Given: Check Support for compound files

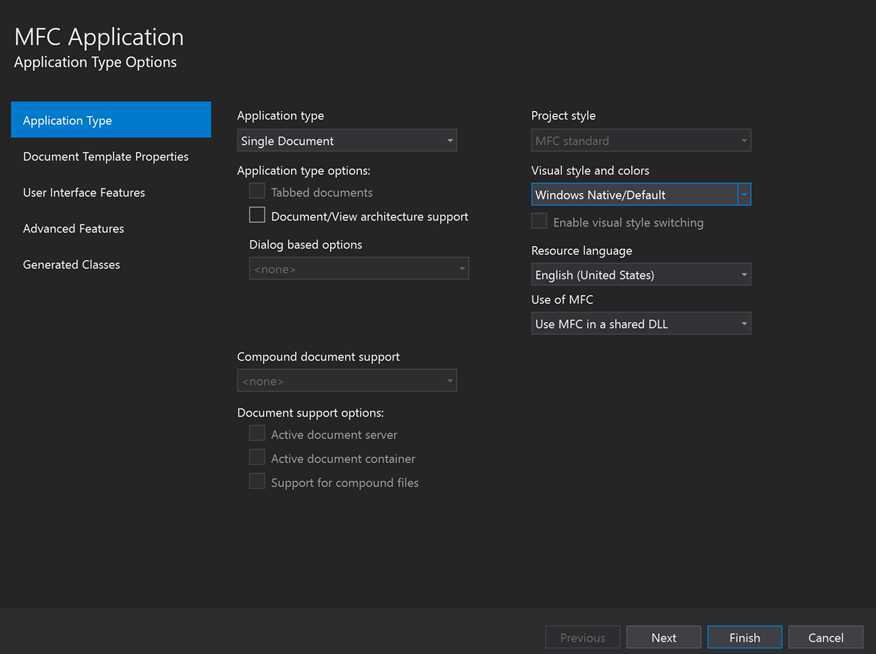Looking at the screenshot, I should click(257, 481).
